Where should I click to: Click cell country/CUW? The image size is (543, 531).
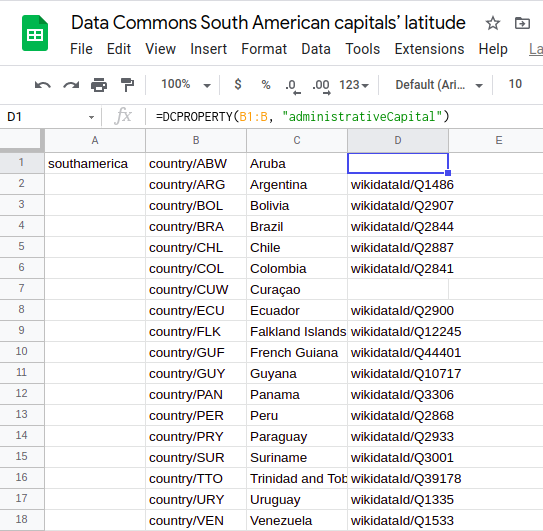pyautogui.click(x=196, y=289)
